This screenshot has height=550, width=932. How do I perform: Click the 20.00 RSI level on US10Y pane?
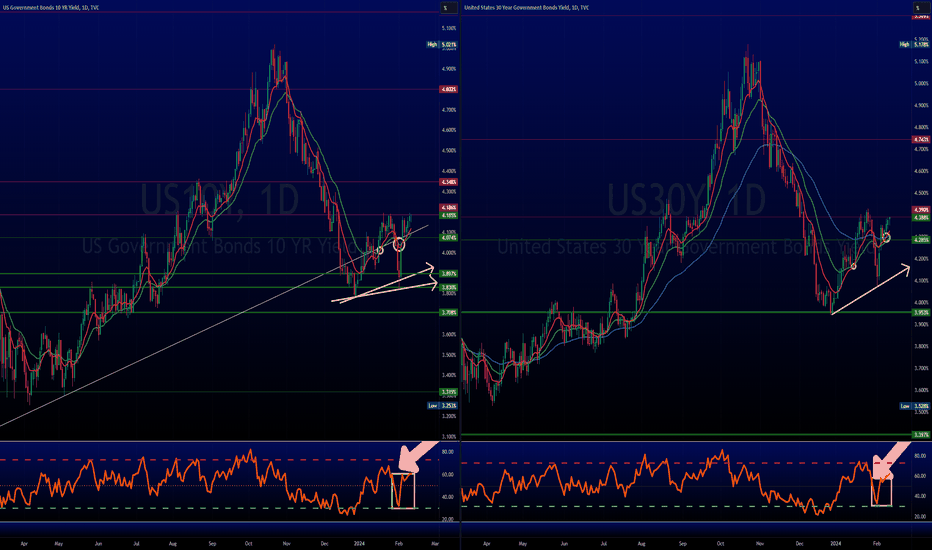(x=448, y=519)
